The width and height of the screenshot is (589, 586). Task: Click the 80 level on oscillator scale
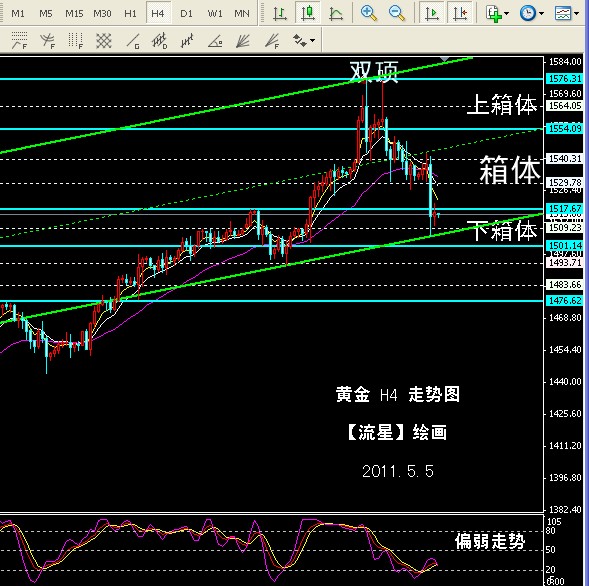coord(550,530)
